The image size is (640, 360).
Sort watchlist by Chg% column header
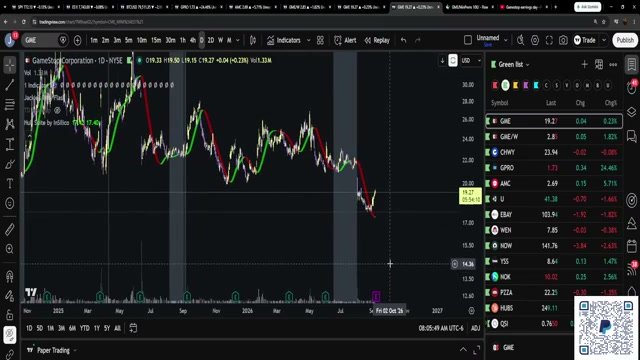click(x=611, y=103)
